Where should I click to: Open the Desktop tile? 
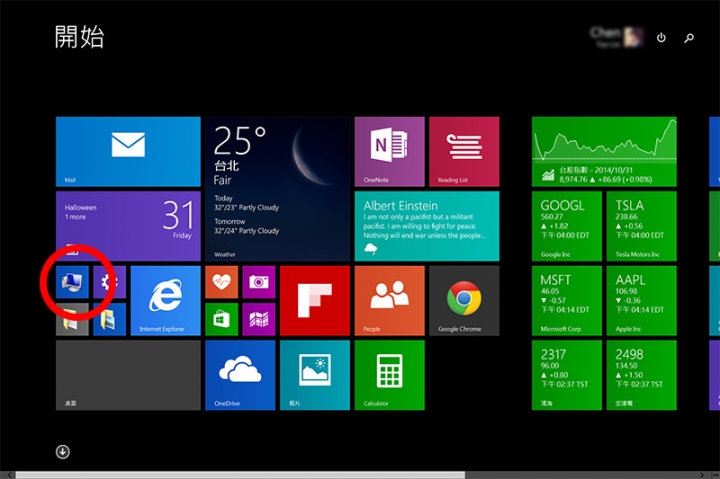point(128,375)
